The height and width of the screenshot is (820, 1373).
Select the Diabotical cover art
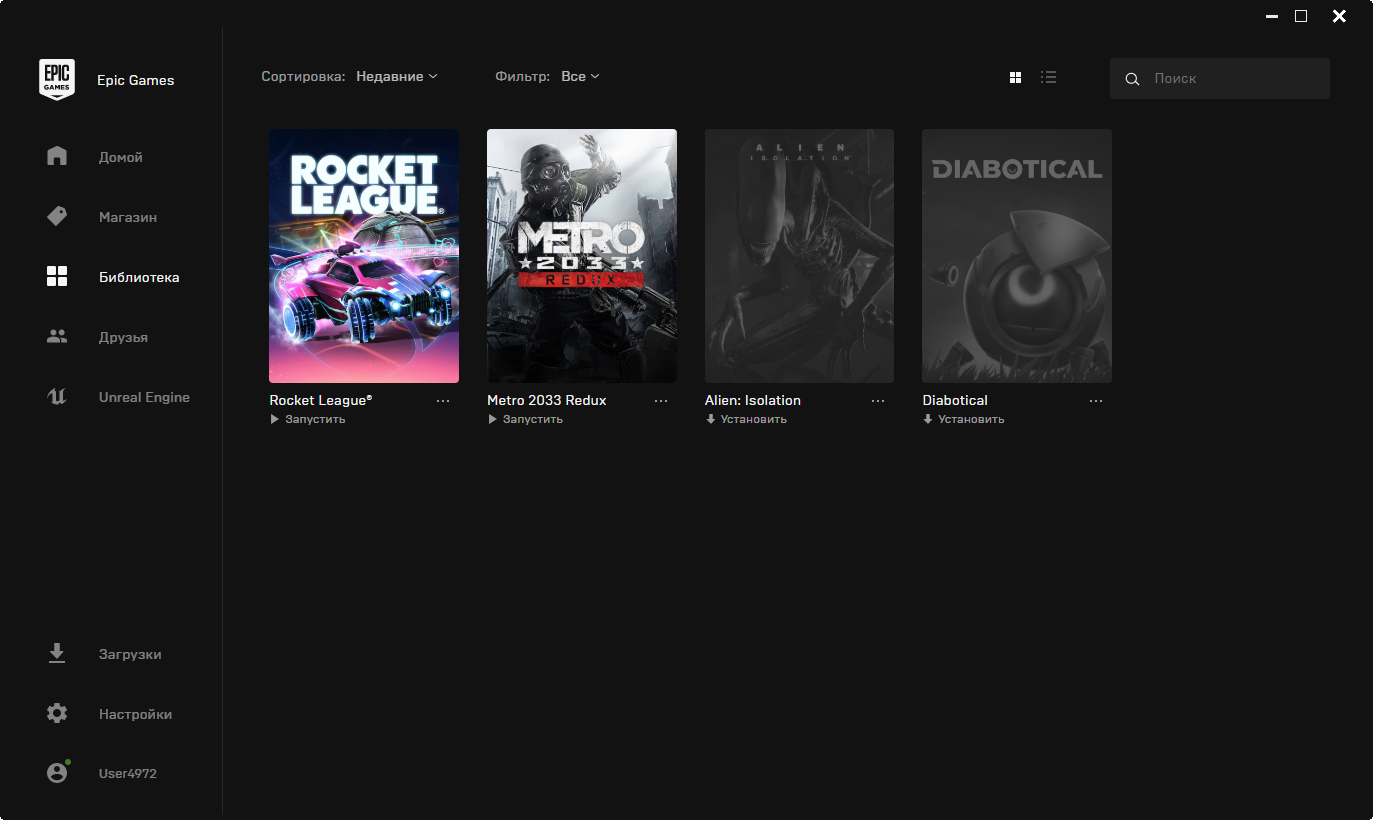pyautogui.click(x=1017, y=256)
